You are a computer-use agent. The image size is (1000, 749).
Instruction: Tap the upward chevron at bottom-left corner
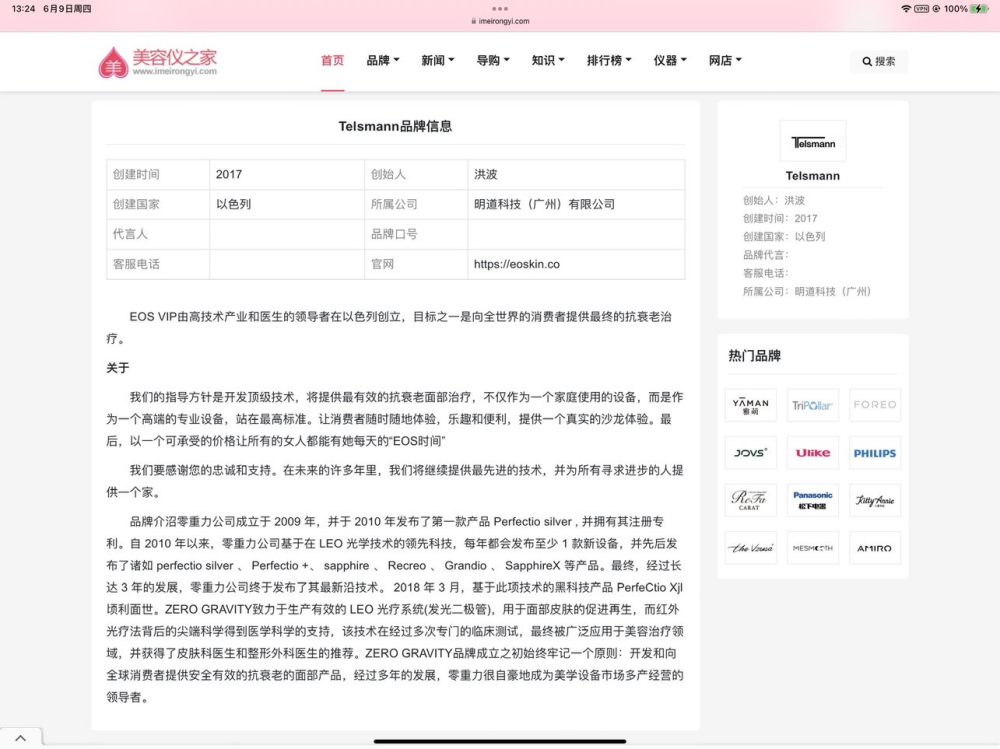(20, 738)
